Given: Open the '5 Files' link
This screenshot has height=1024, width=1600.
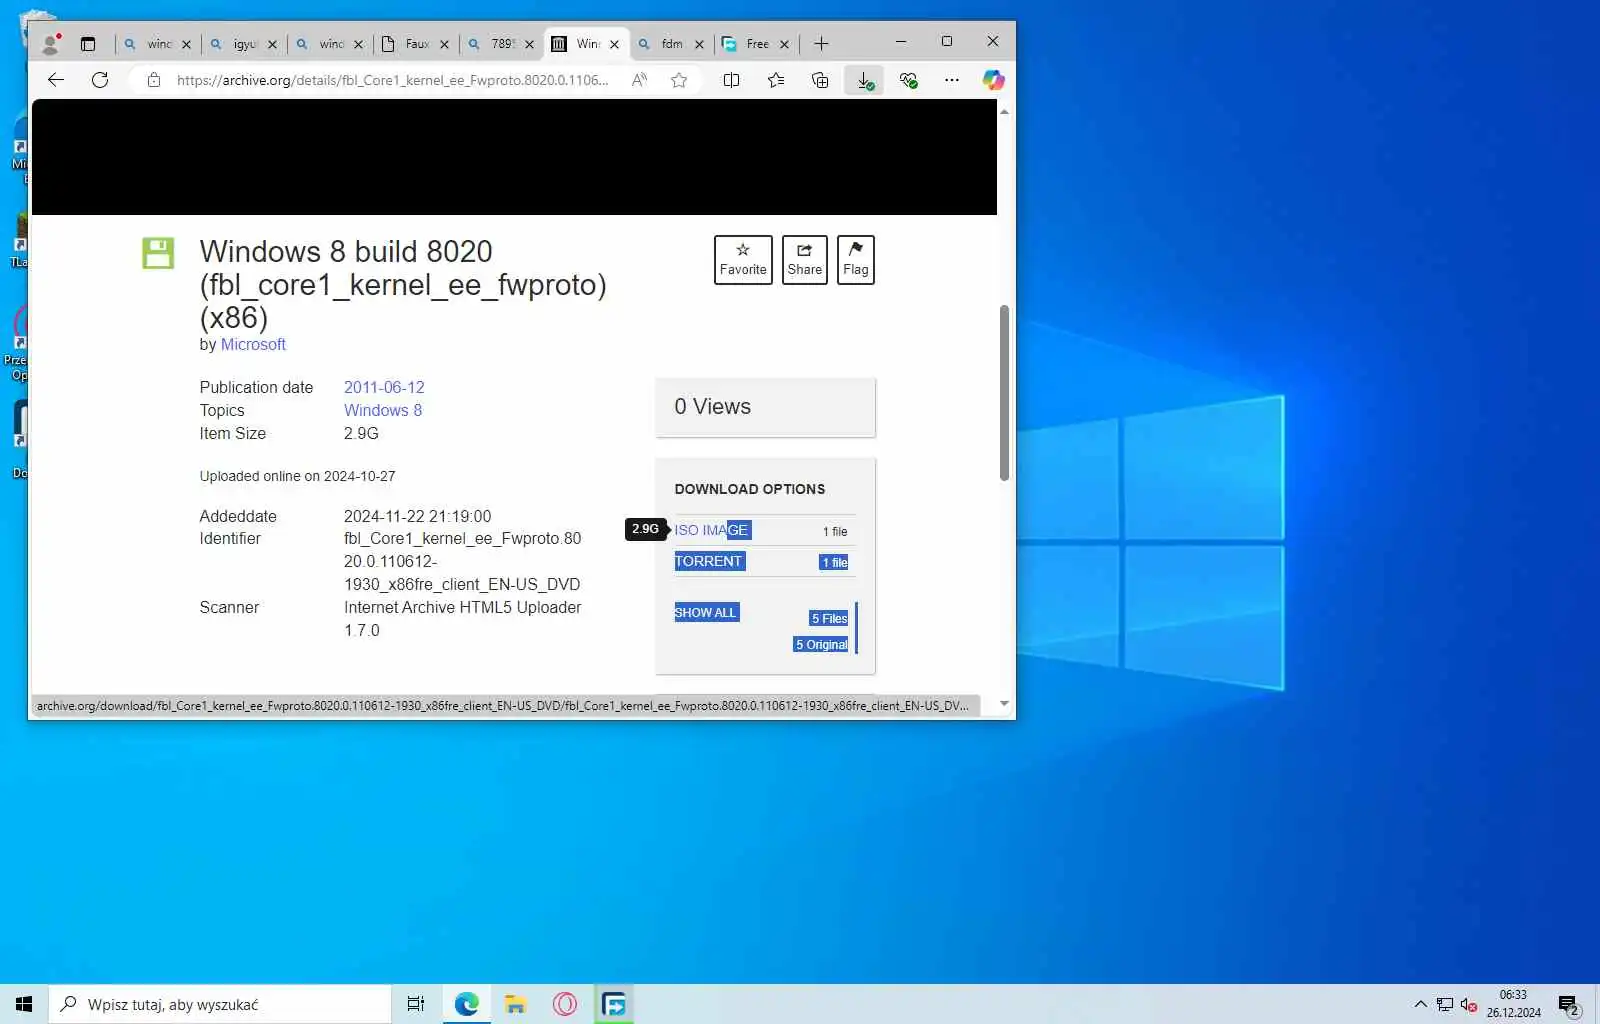Looking at the screenshot, I should point(829,618).
